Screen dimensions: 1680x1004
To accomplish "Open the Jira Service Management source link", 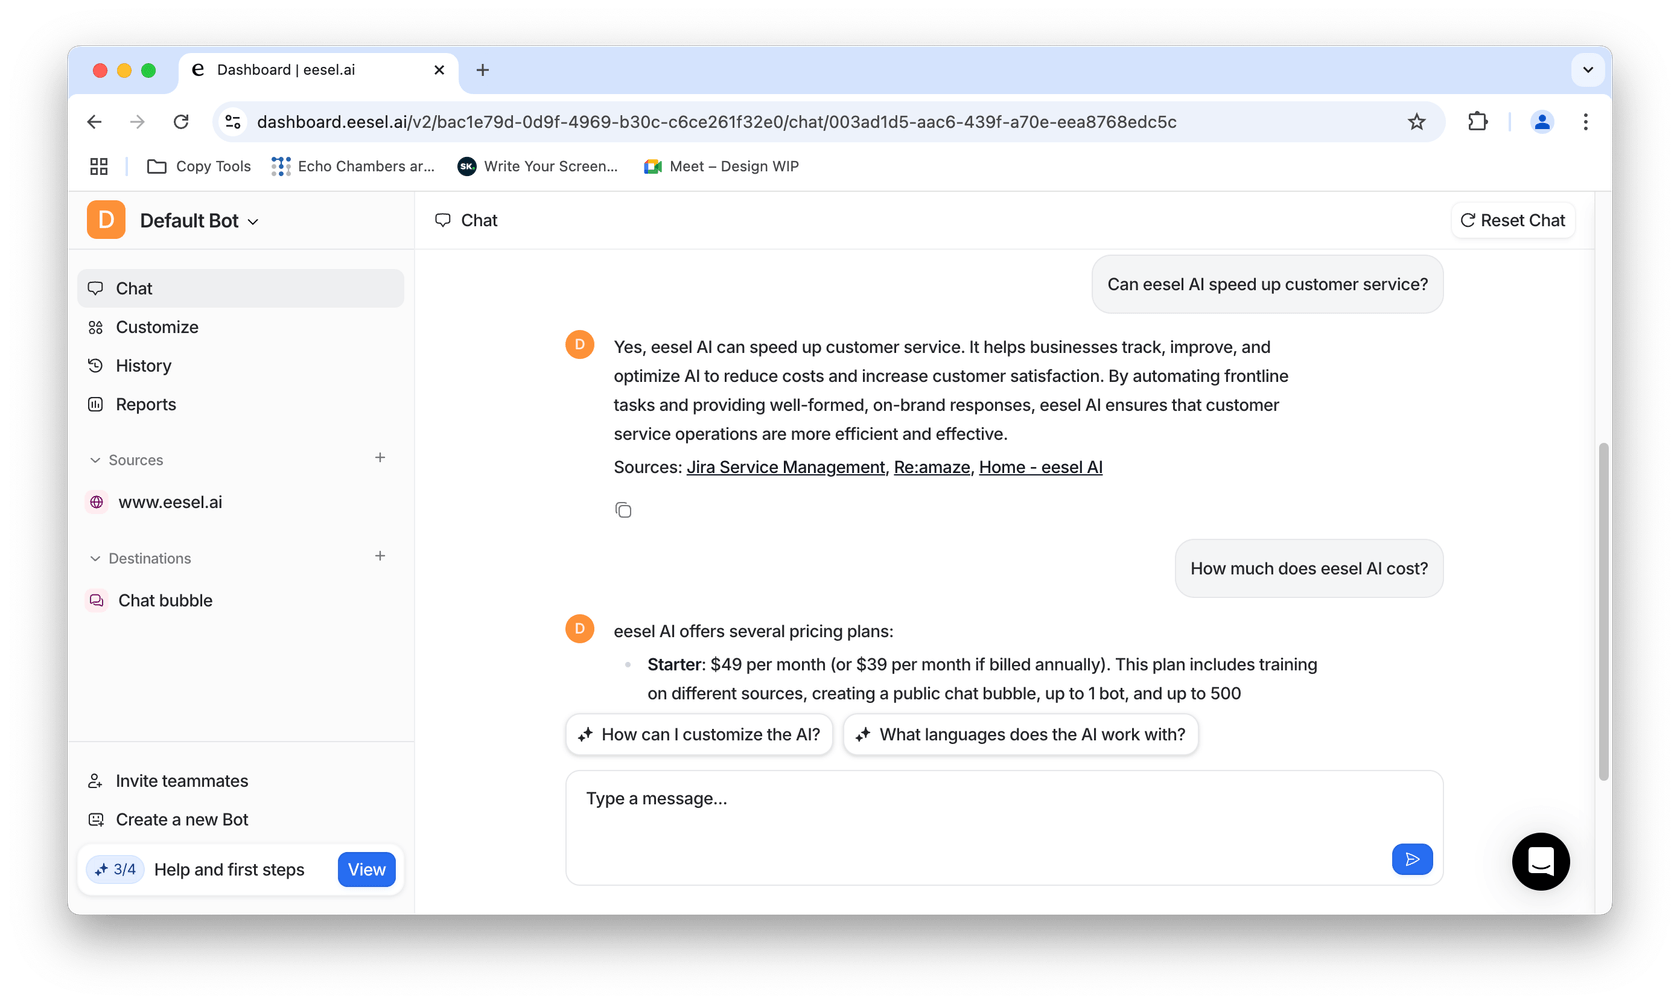I will [785, 467].
